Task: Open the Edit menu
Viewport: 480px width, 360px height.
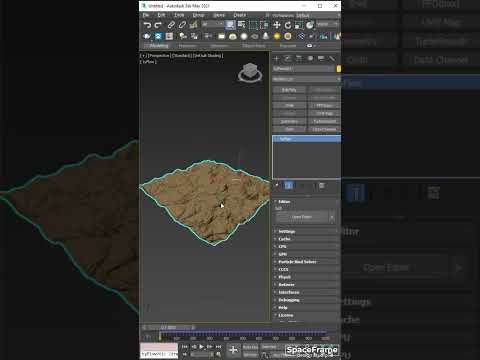Action: (161, 15)
